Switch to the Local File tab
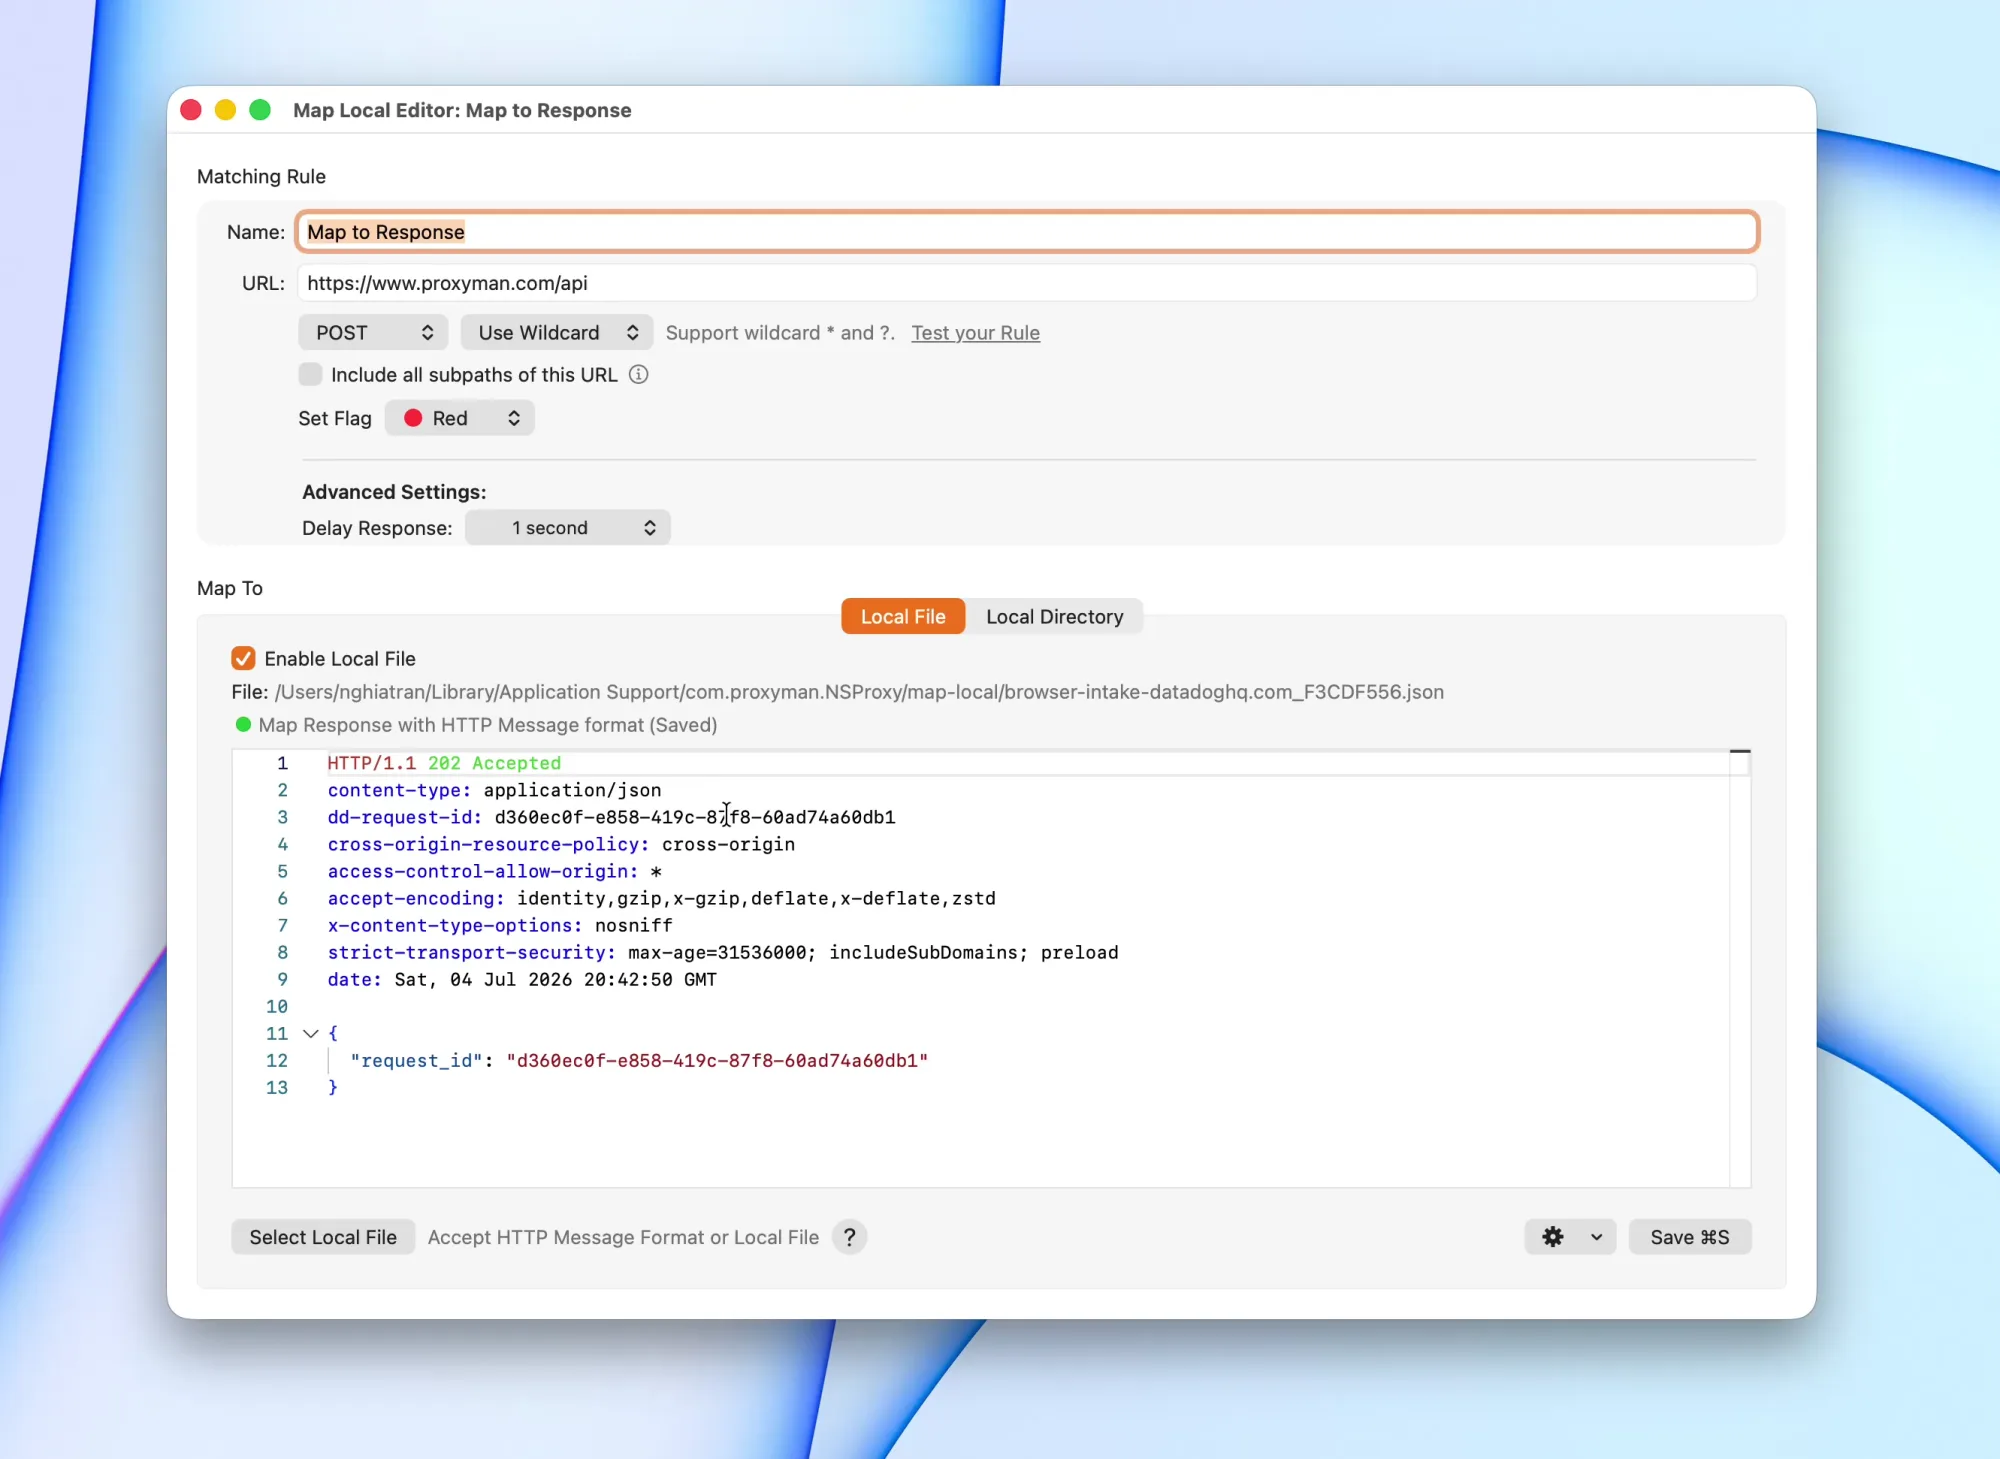Viewport: 2000px width, 1459px height. [903, 616]
